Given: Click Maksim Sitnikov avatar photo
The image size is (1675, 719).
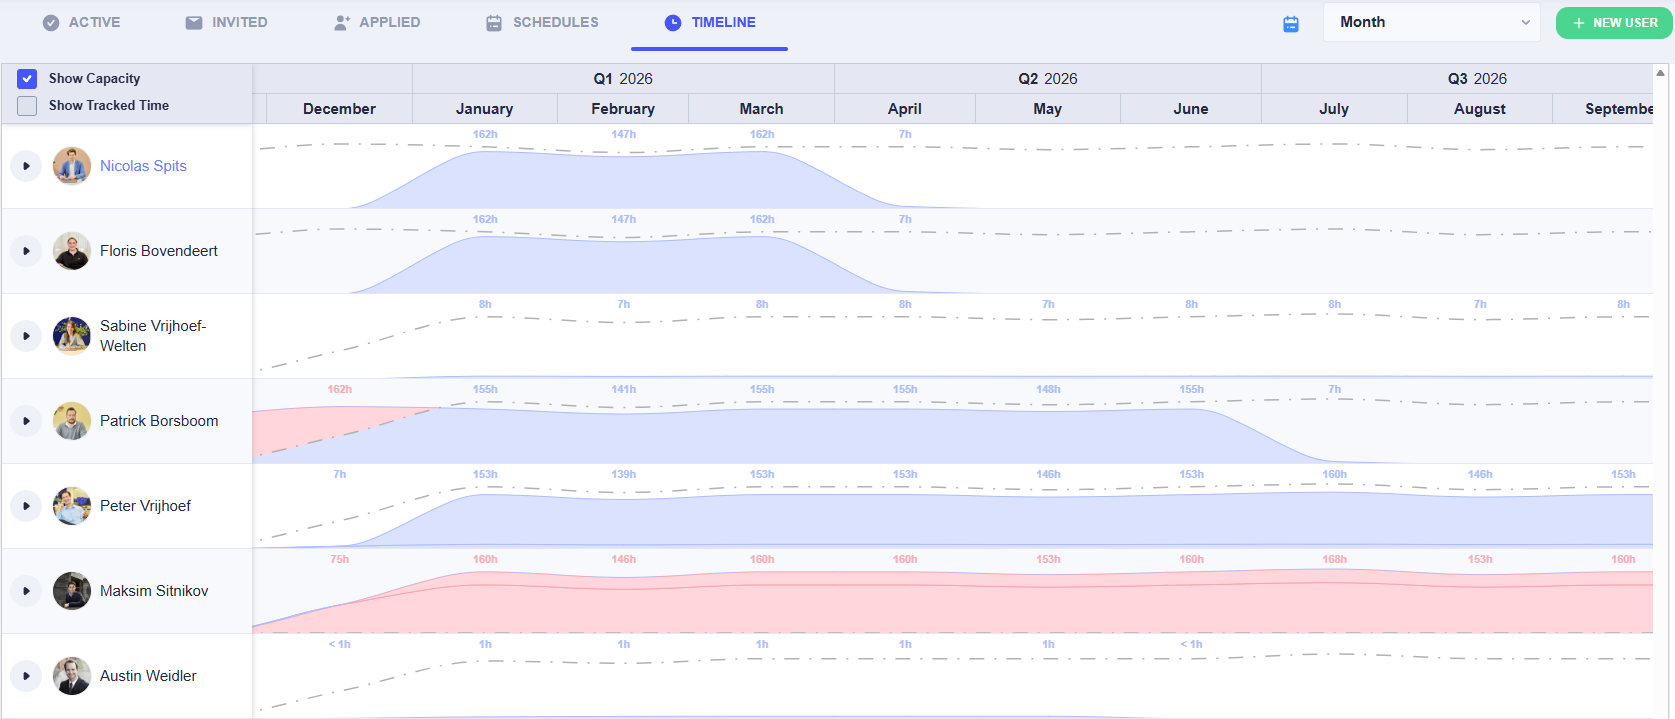Looking at the screenshot, I should 72,591.
